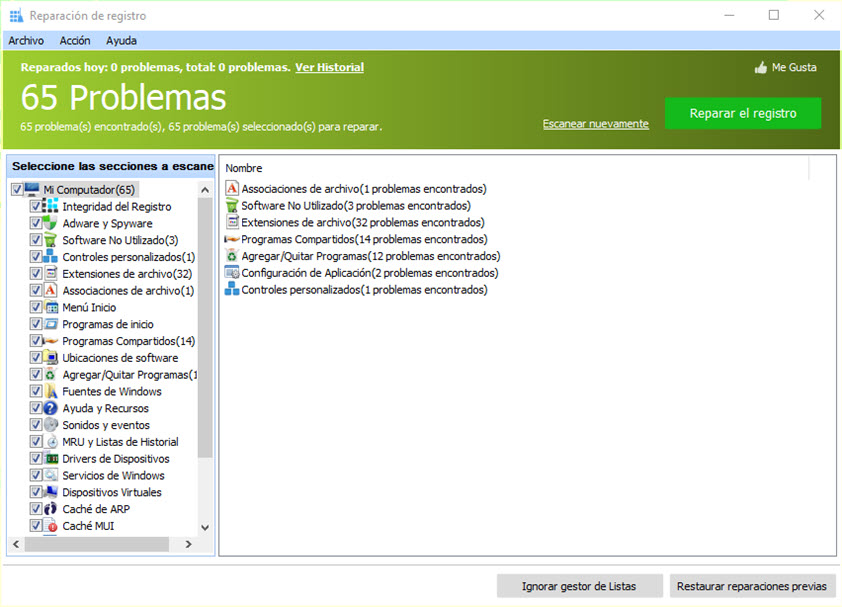Click the MRU y Listas de Historial icon

[x=52, y=442]
